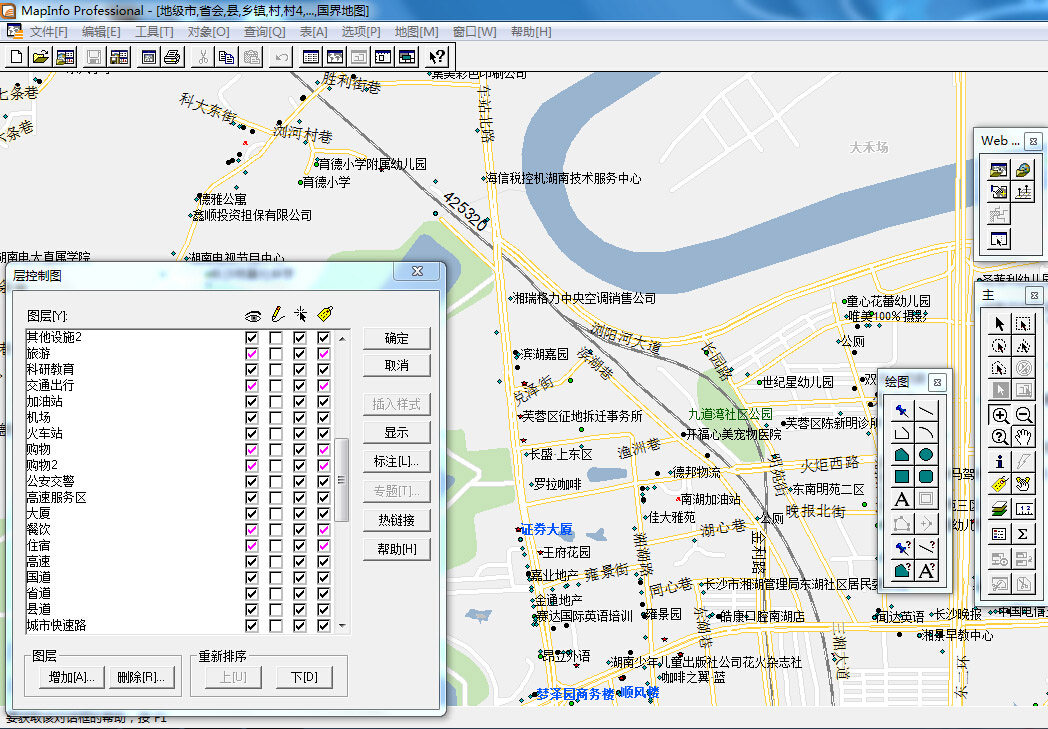This screenshot has width=1048, height=729.
Task: Click the Cut scissors icon
Action: point(201,57)
